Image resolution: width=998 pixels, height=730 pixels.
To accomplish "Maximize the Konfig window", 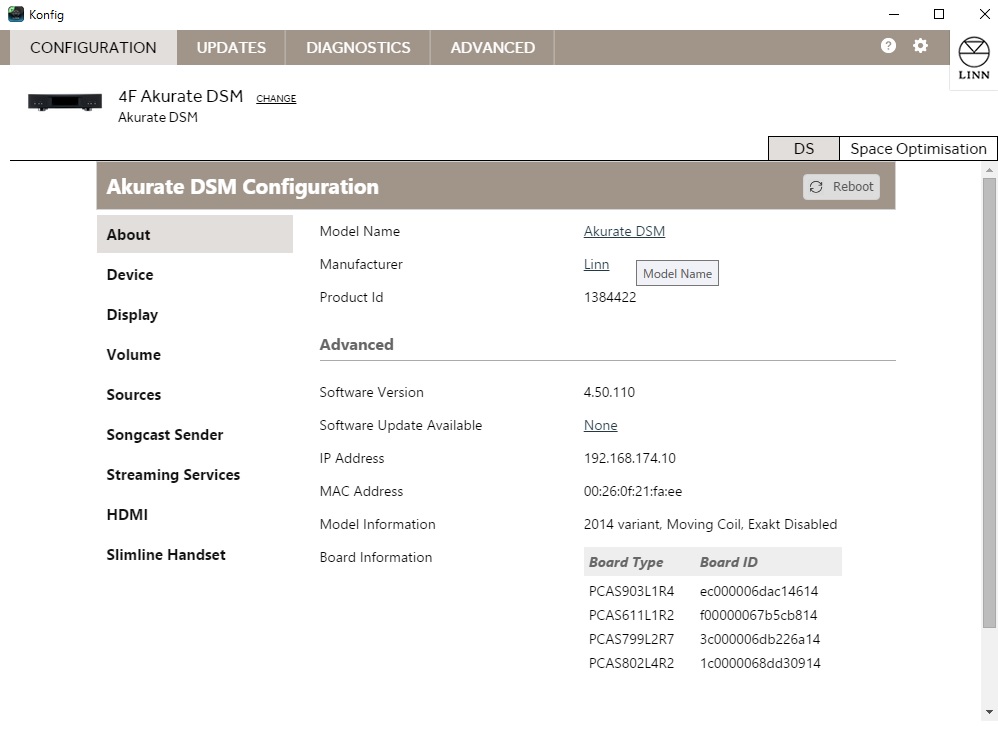I will click(x=939, y=14).
